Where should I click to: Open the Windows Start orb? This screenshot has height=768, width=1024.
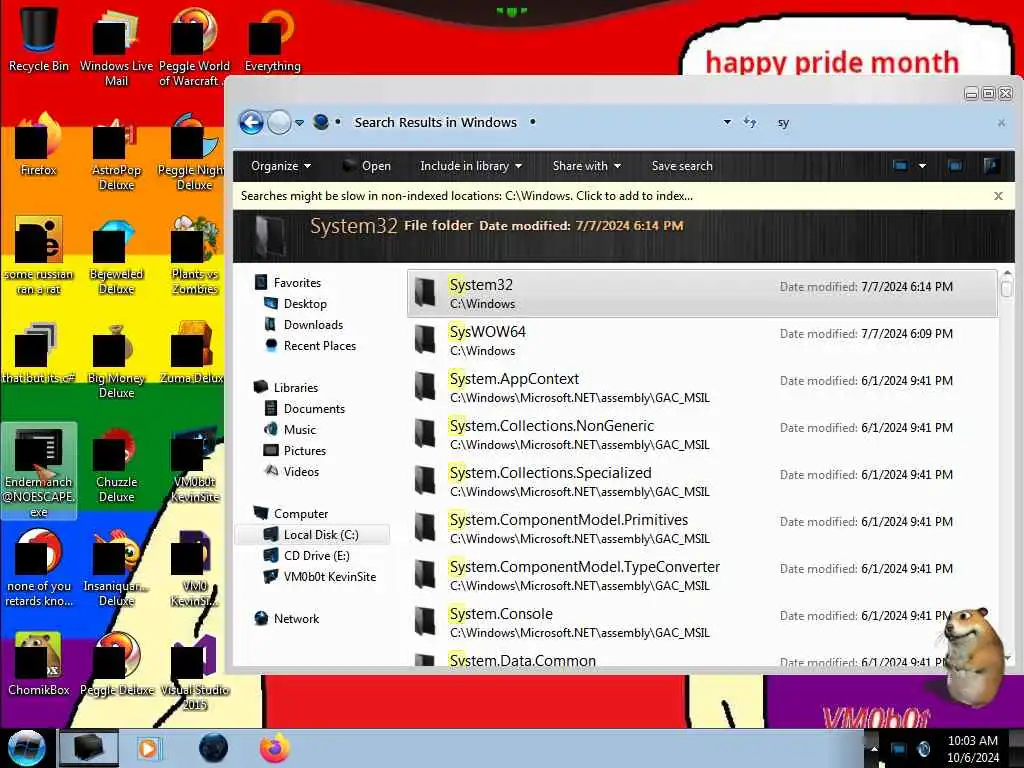click(x=26, y=748)
